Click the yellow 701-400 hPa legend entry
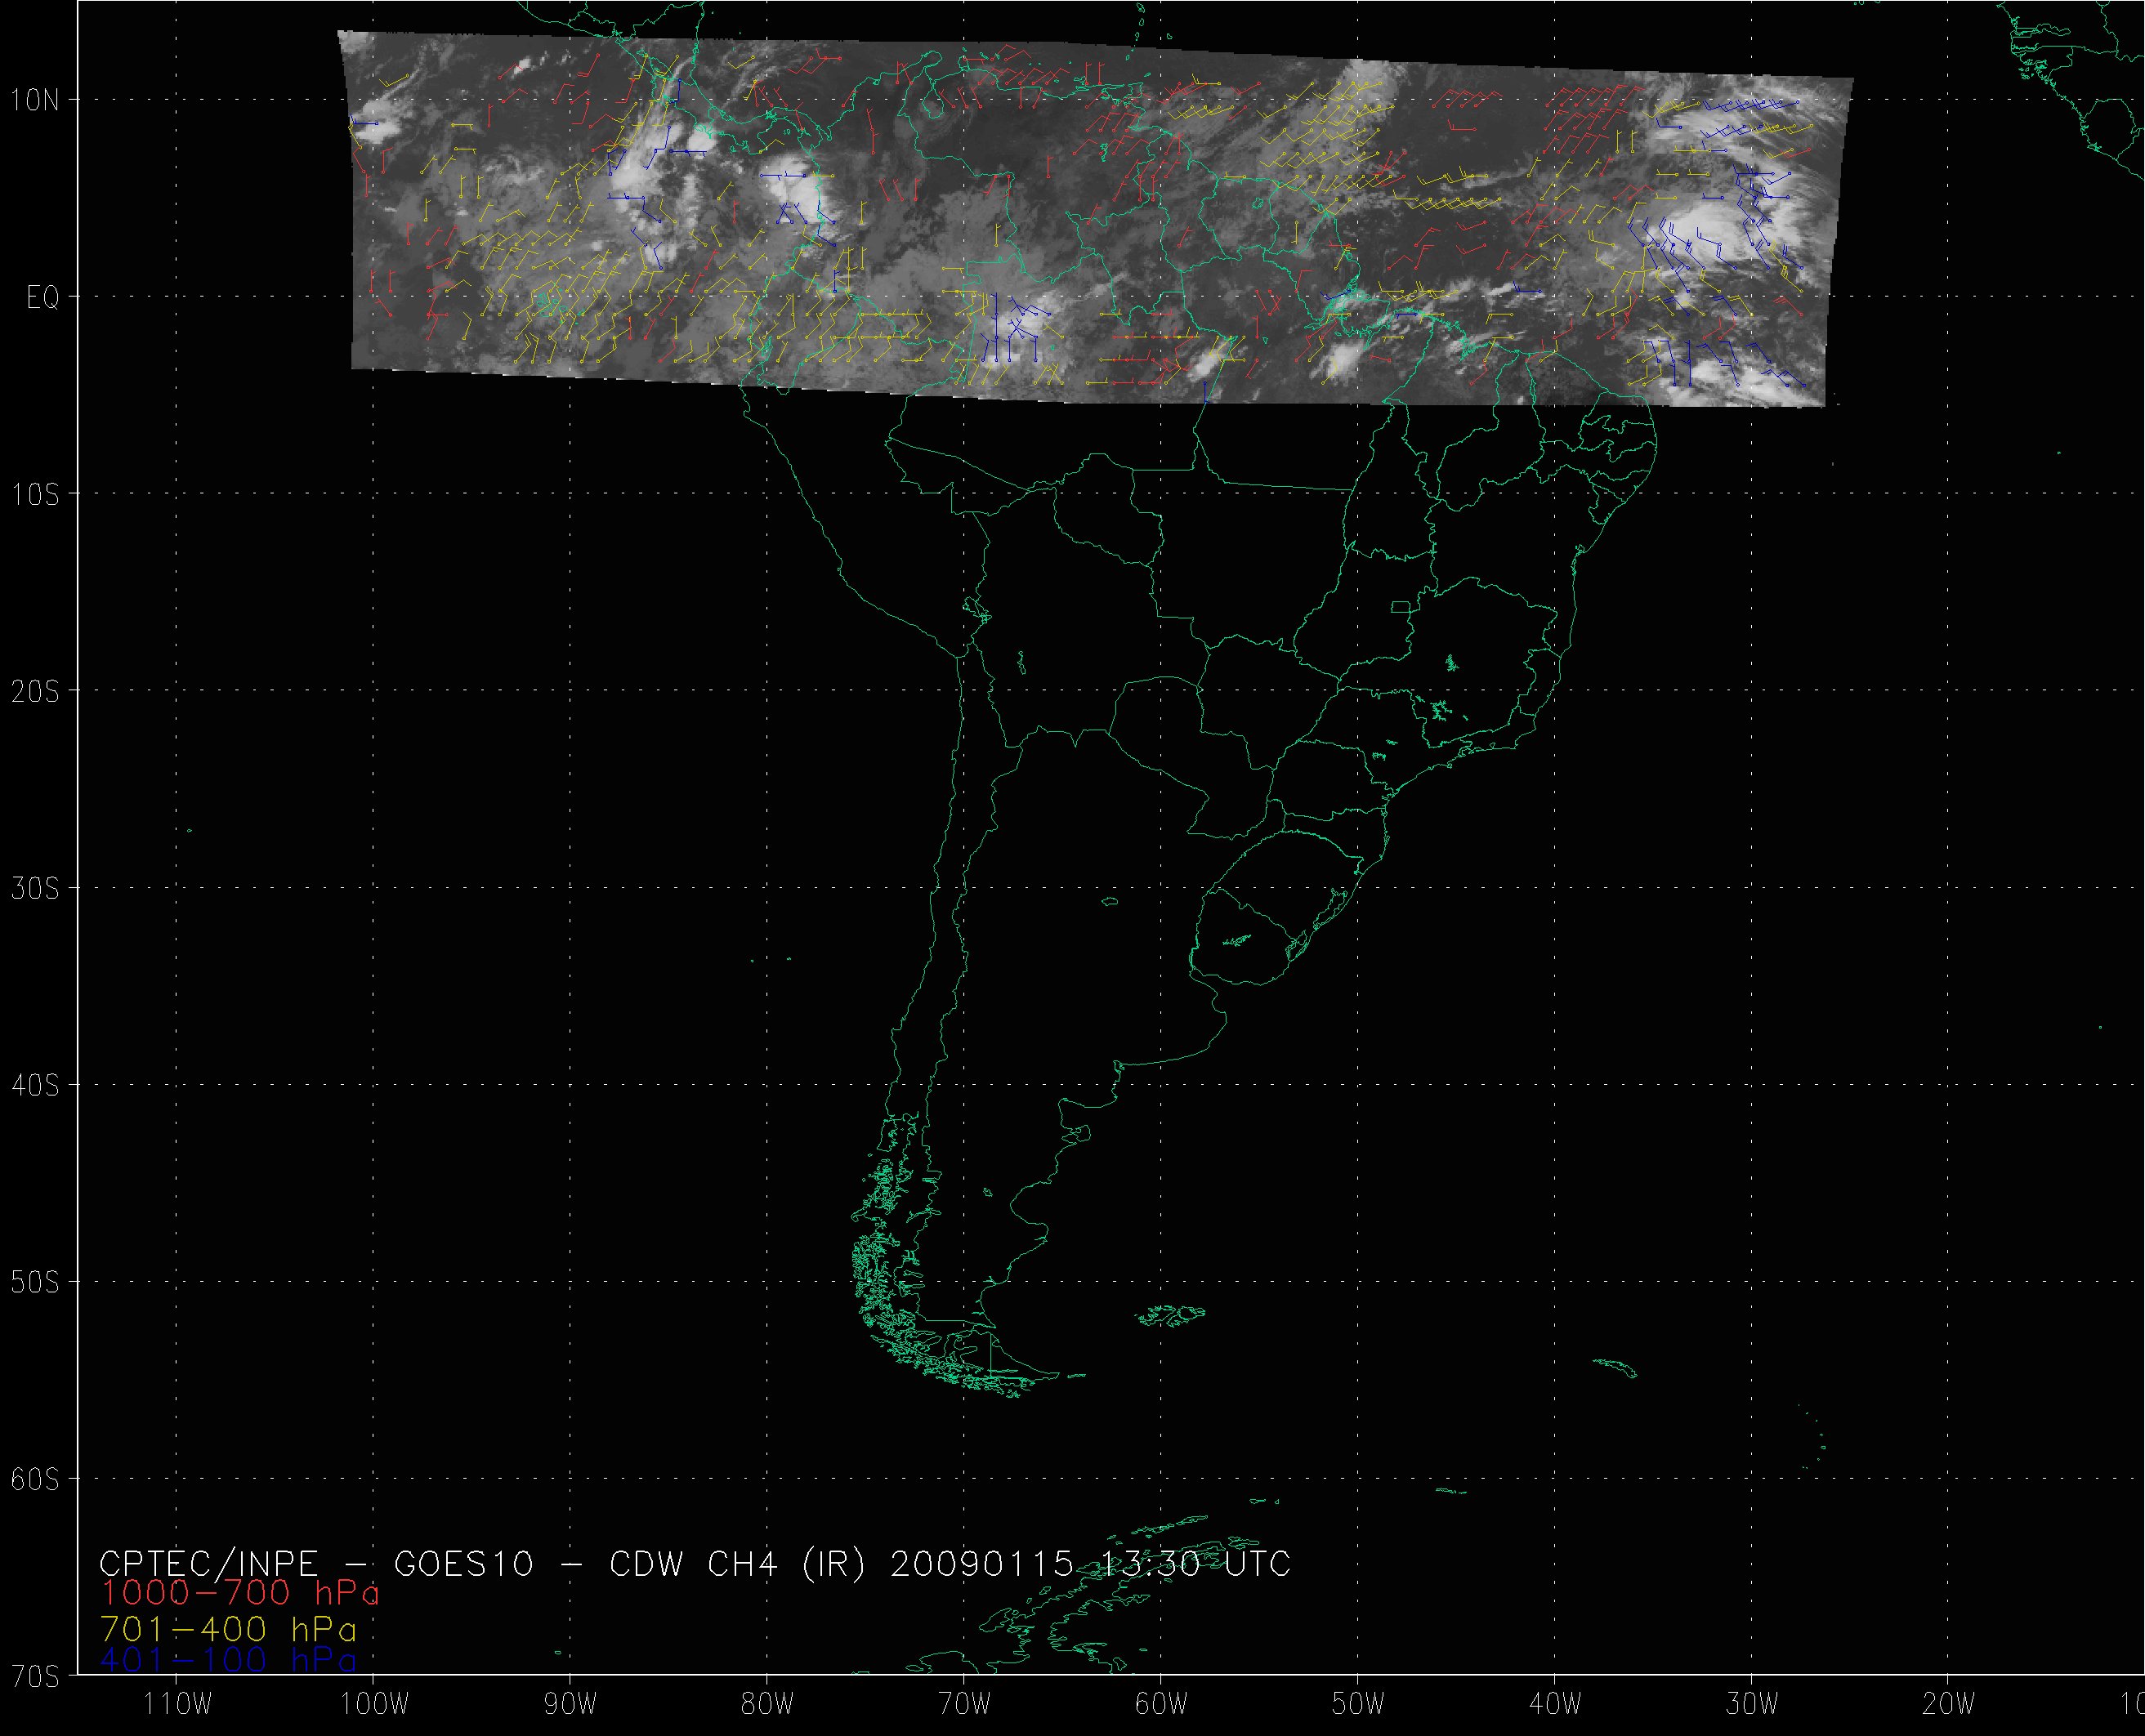2145x1736 pixels. (x=228, y=1630)
